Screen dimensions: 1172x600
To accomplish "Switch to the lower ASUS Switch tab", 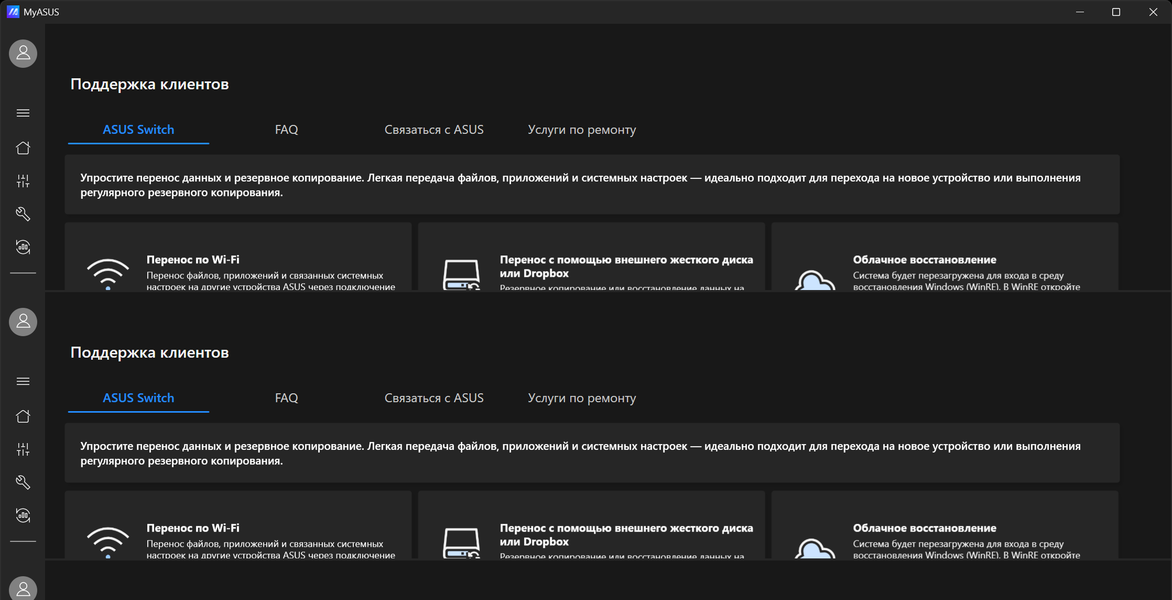I will coord(138,398).
